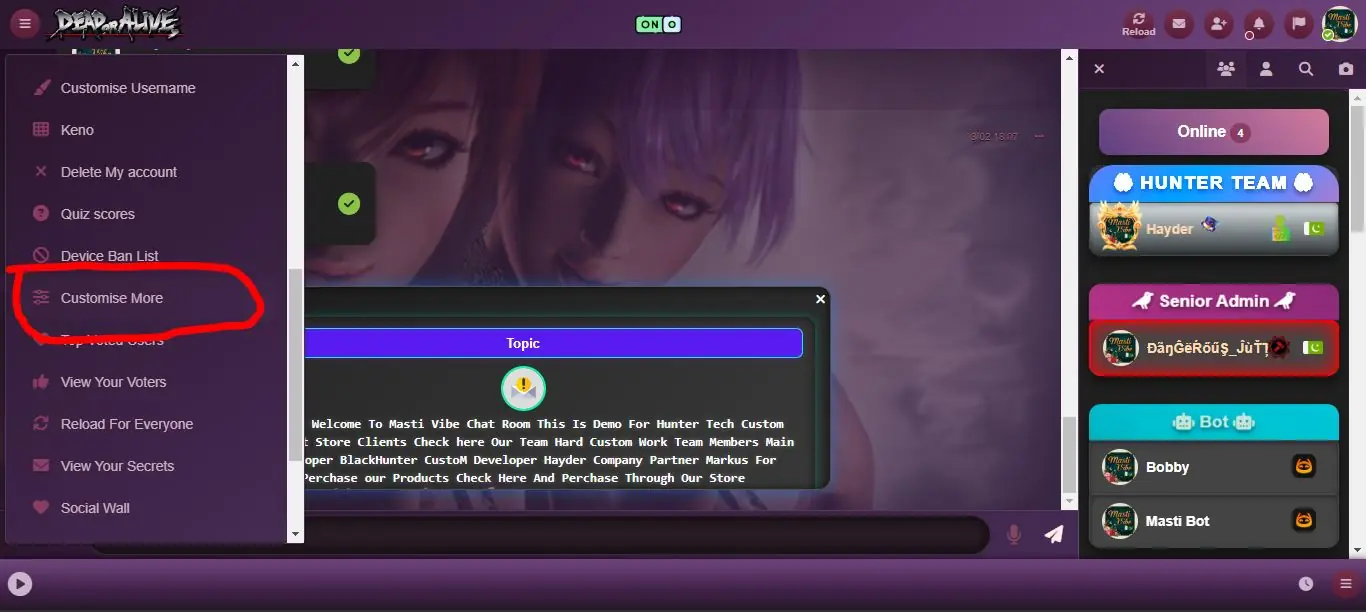This screenshot has width=1366, height=612.
Task: Open private messages envelope in the header
Action: click(1178, 24)
